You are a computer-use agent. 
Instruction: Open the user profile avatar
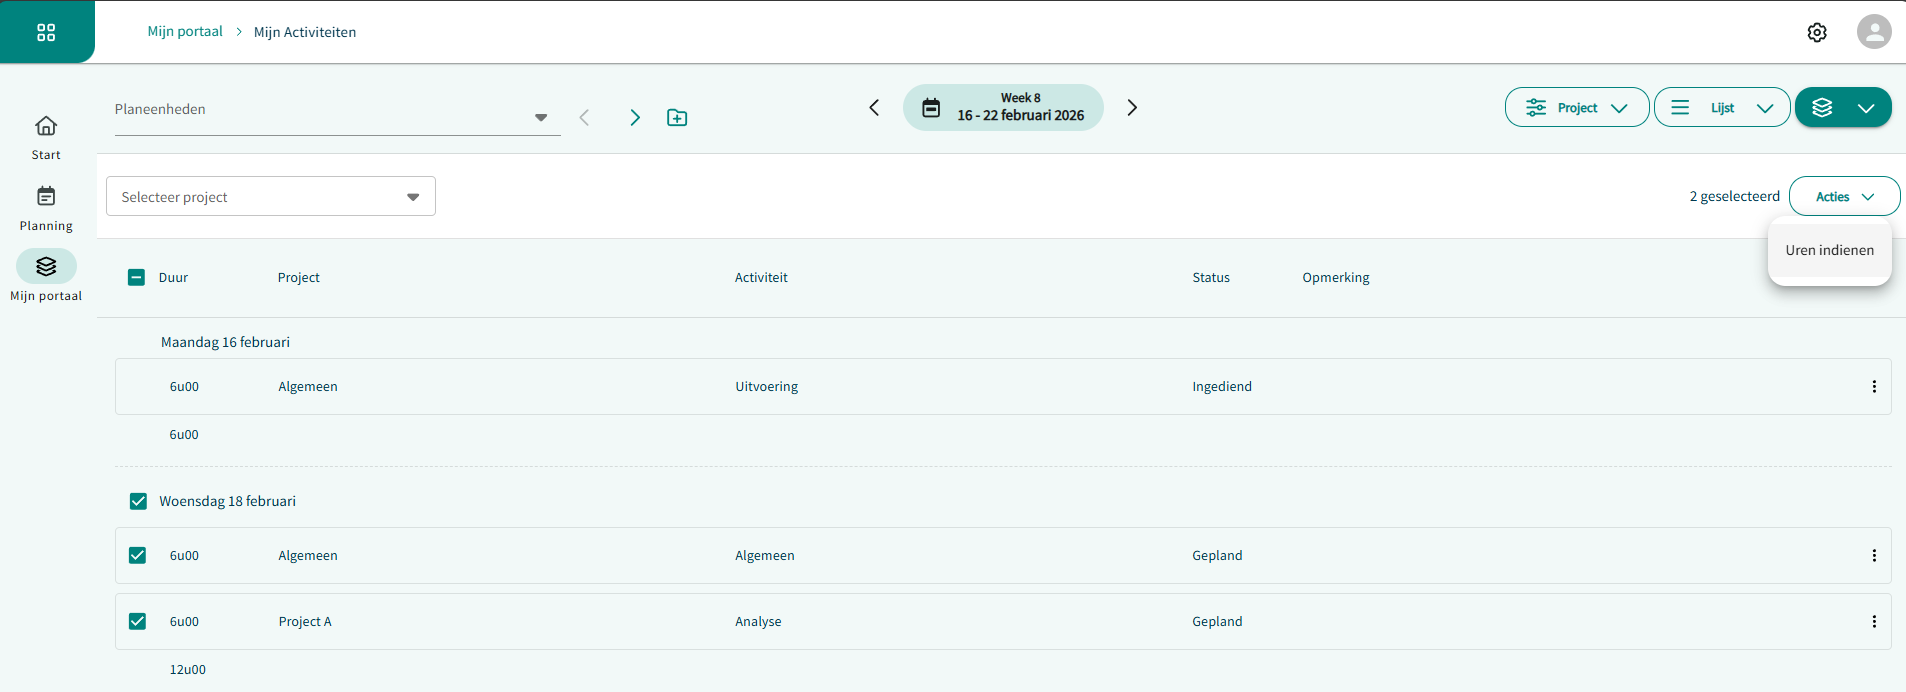[x=1873, y=32]
